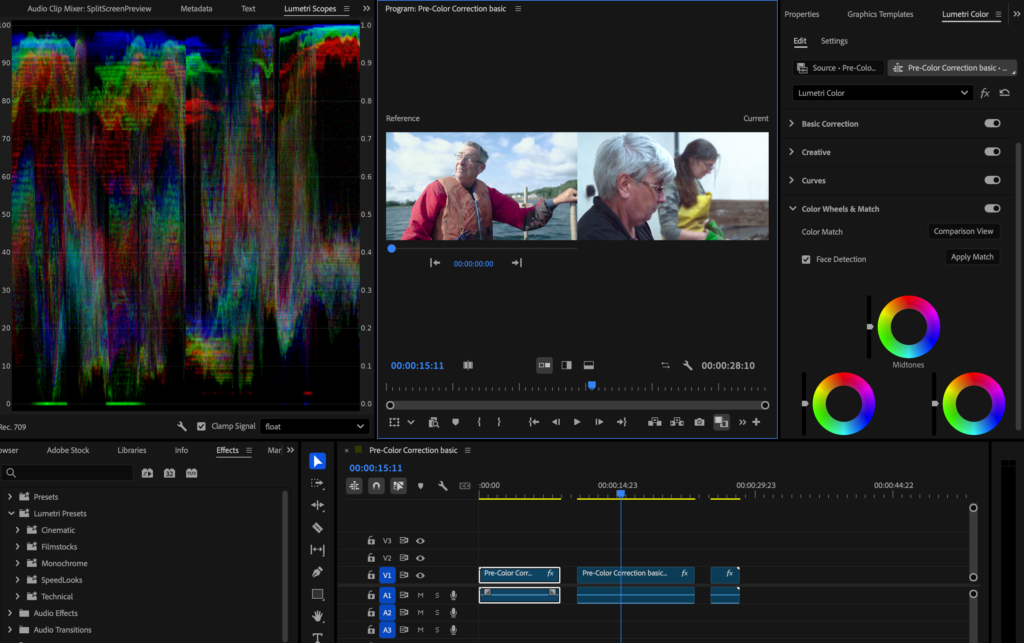Open the Lumetri Color effect dropdown
This screenshot has height=643, width=1024.
(882, 93)
